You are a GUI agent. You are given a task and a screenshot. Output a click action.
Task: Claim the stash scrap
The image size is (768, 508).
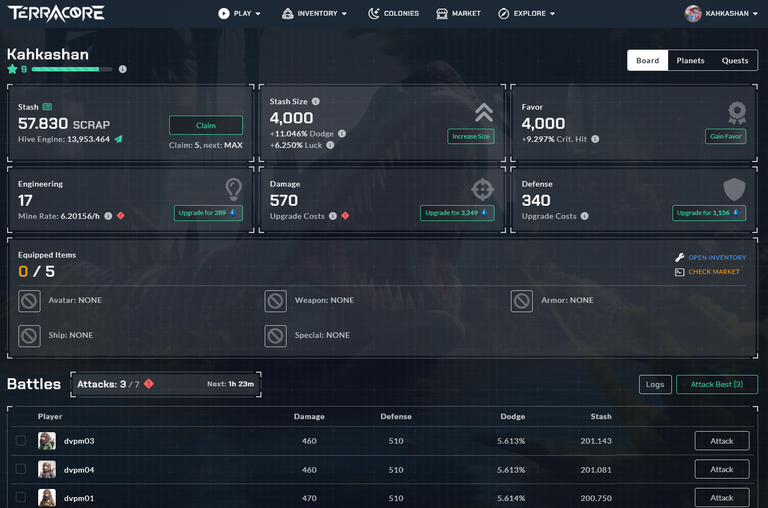206,125
